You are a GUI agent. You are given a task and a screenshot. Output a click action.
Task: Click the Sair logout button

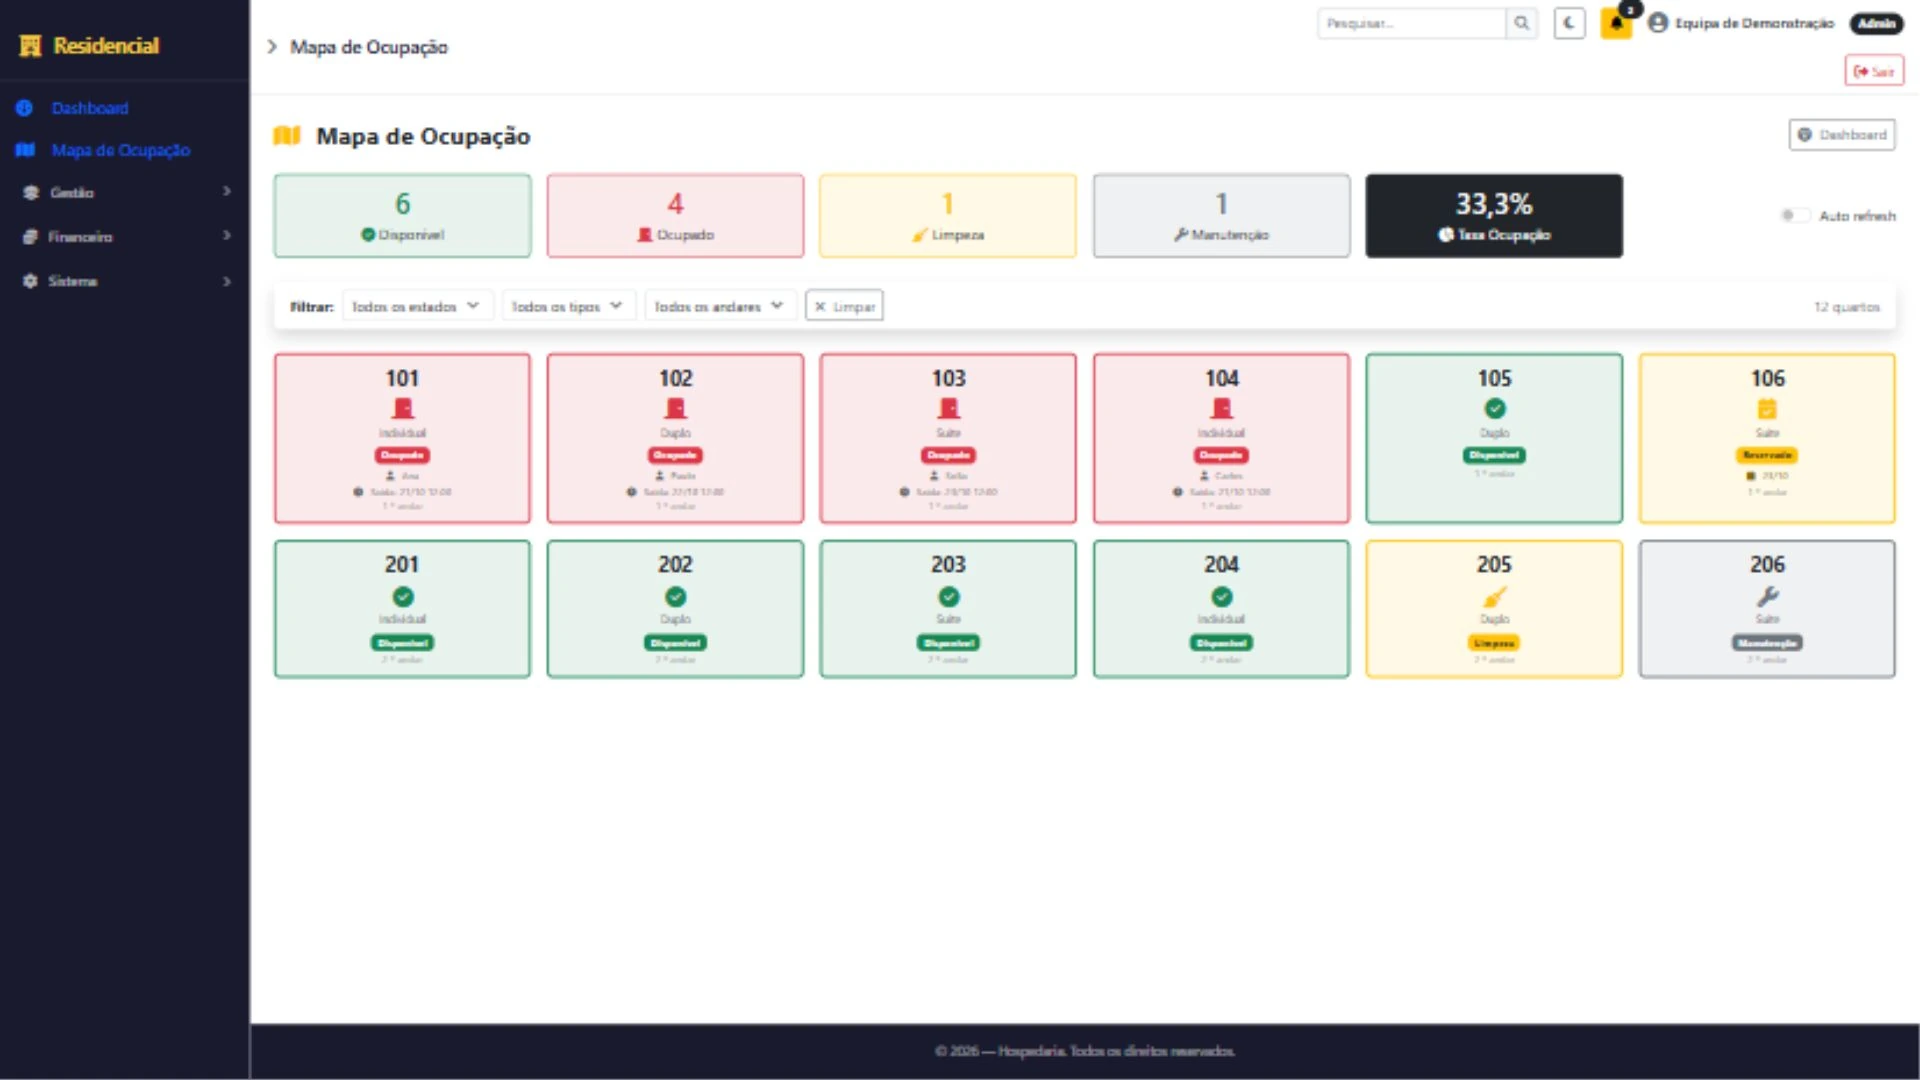[1874, 71]
